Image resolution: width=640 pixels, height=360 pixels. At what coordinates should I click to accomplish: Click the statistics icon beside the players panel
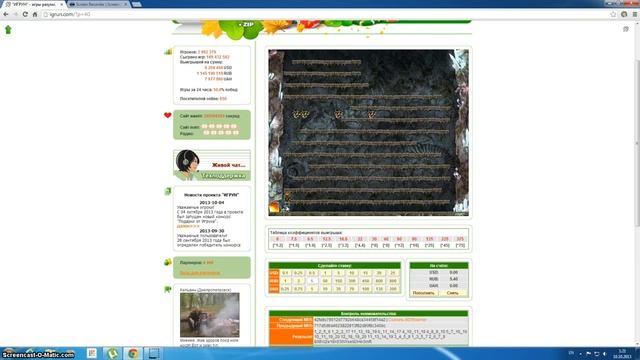click(168, 51)
